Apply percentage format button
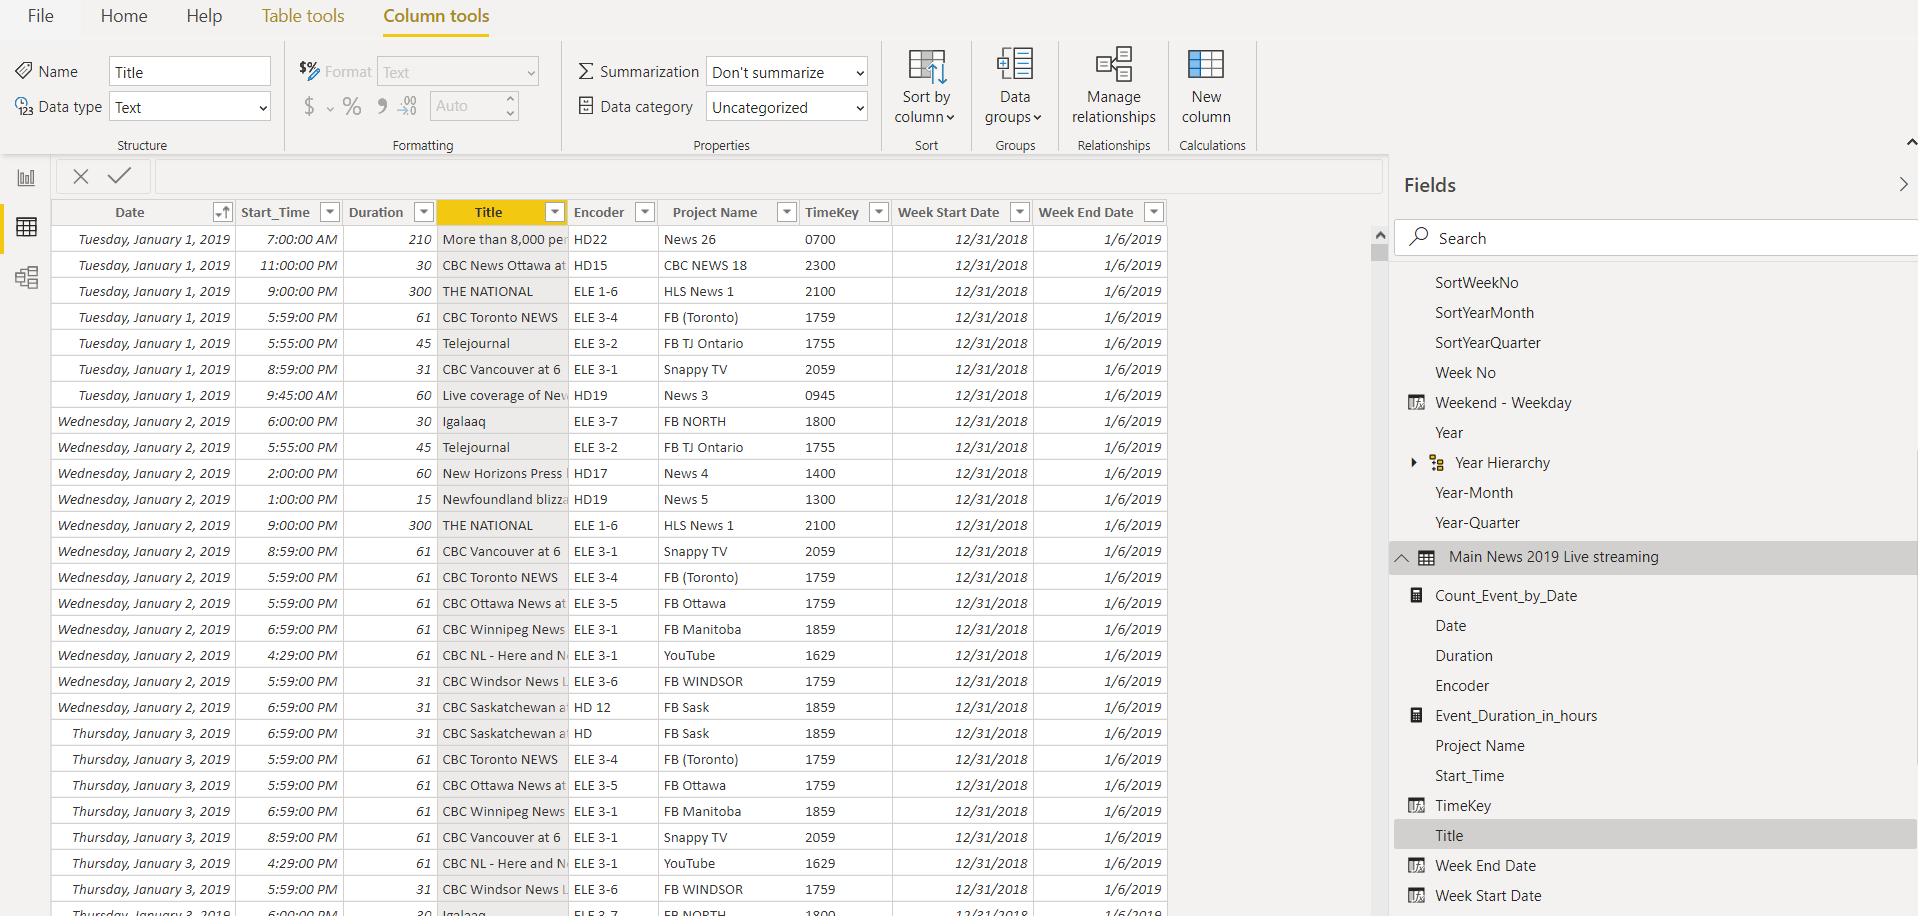The width and height of the screenshot is (1918, 916). (x=352, y=106)
